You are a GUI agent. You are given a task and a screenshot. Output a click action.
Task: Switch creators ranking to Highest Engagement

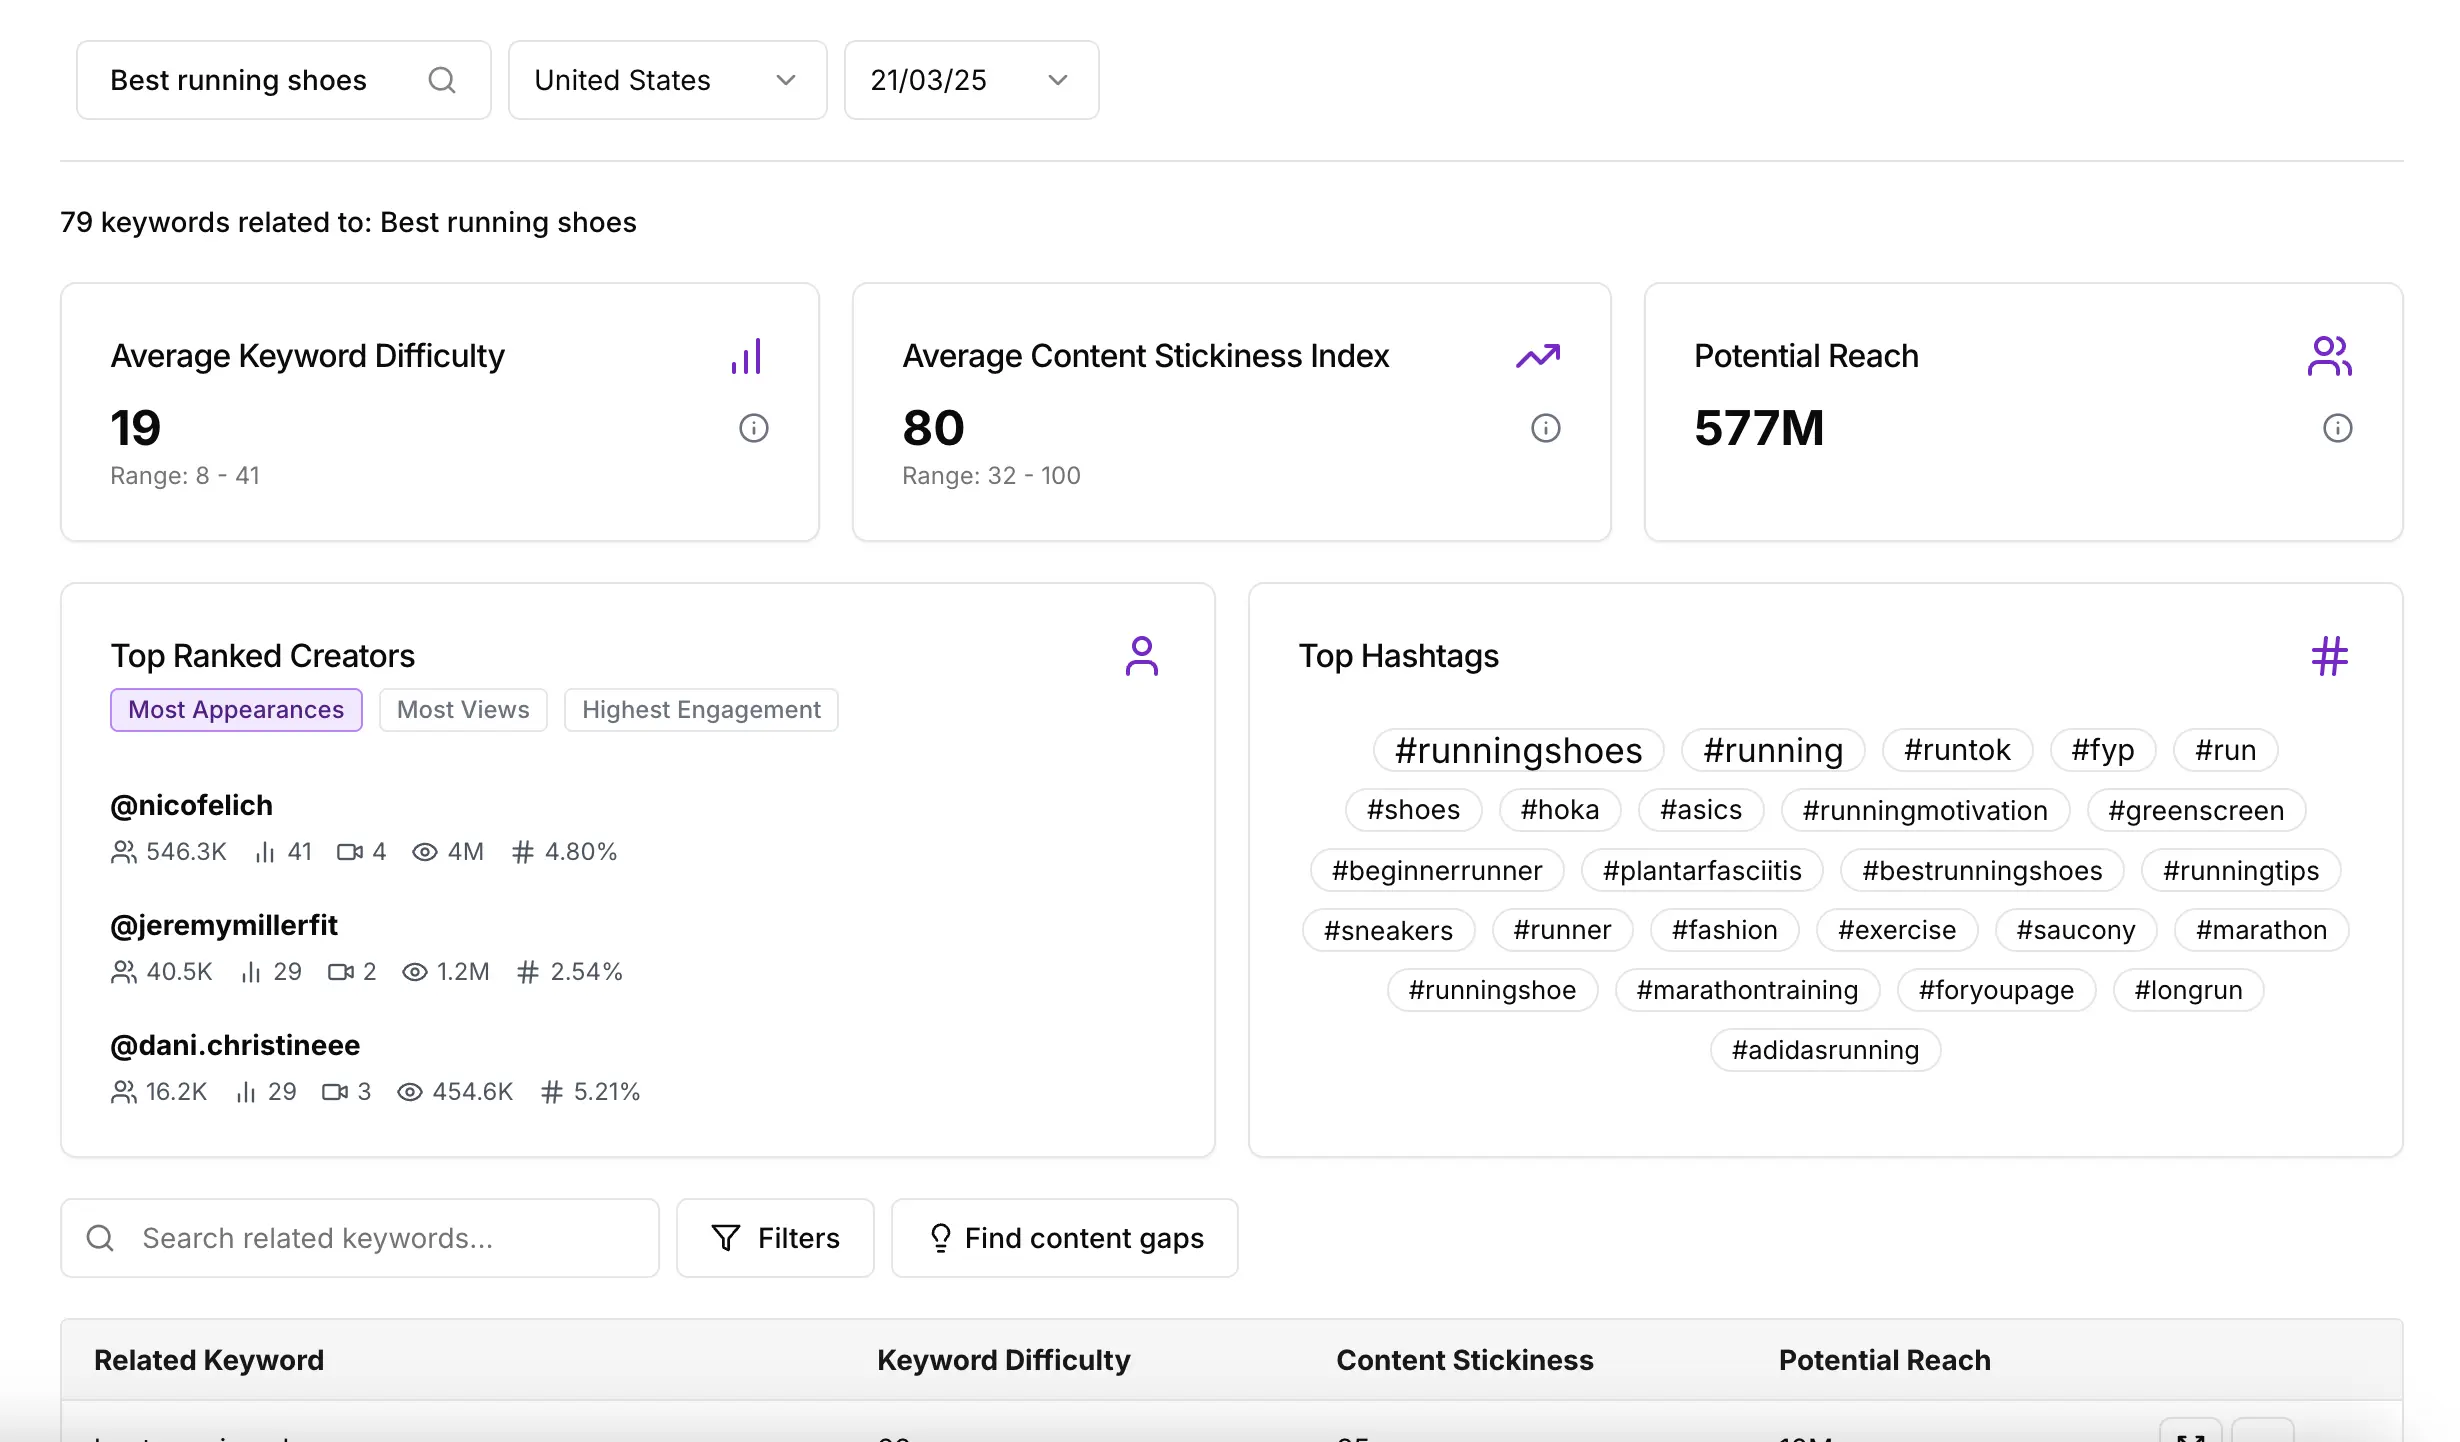(700, 710)
